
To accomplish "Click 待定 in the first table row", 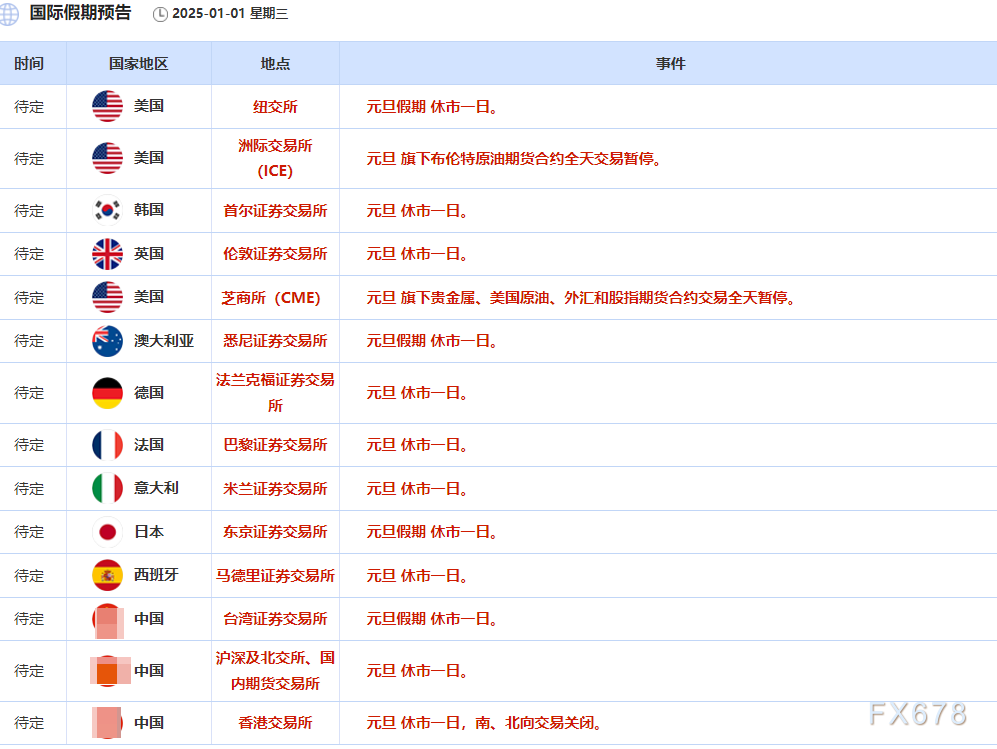I will (31, 106).
